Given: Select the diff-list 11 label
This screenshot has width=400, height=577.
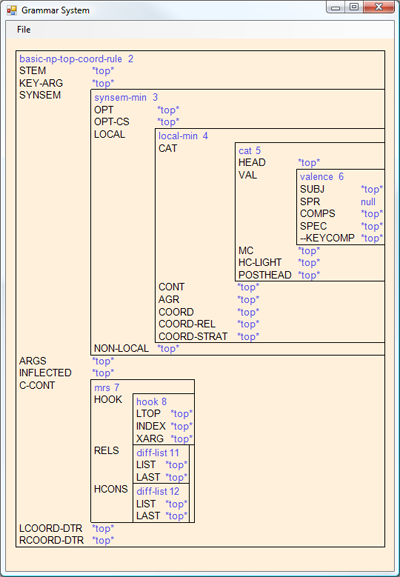Looking at the screenshot, I should 157,453.
